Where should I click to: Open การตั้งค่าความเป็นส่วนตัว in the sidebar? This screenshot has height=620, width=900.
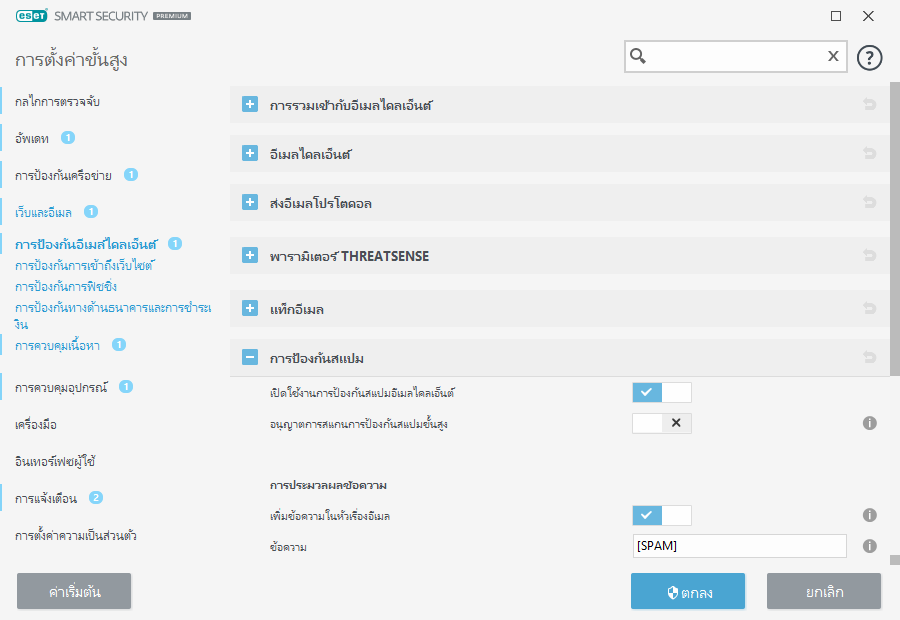pyautogui.click(x=76, y=536)
